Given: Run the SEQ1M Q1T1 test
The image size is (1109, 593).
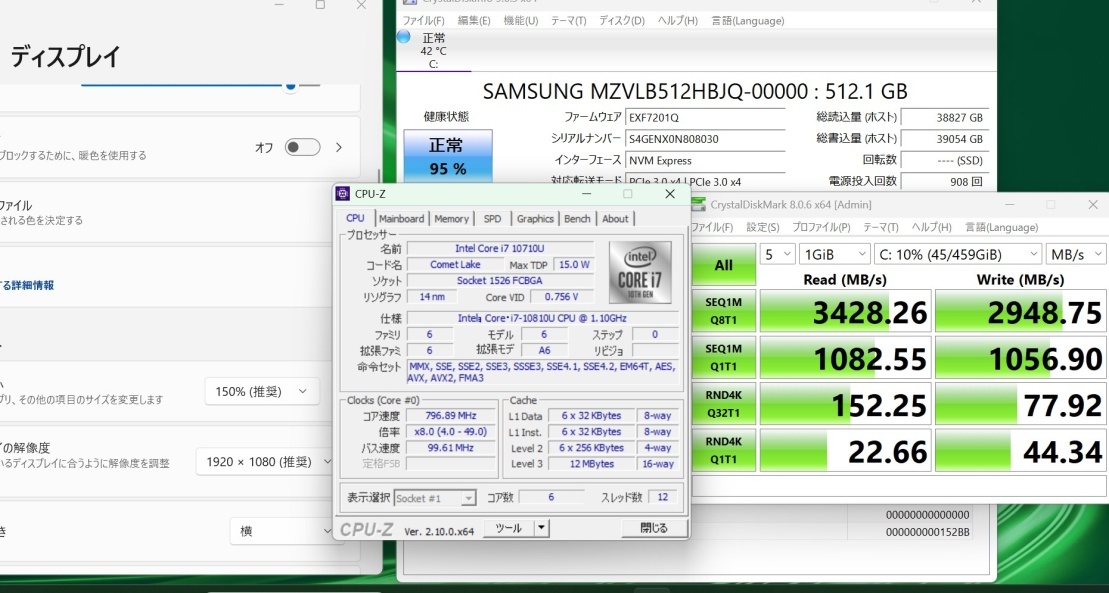Looking at the screenshot, I should coord(723,357).
